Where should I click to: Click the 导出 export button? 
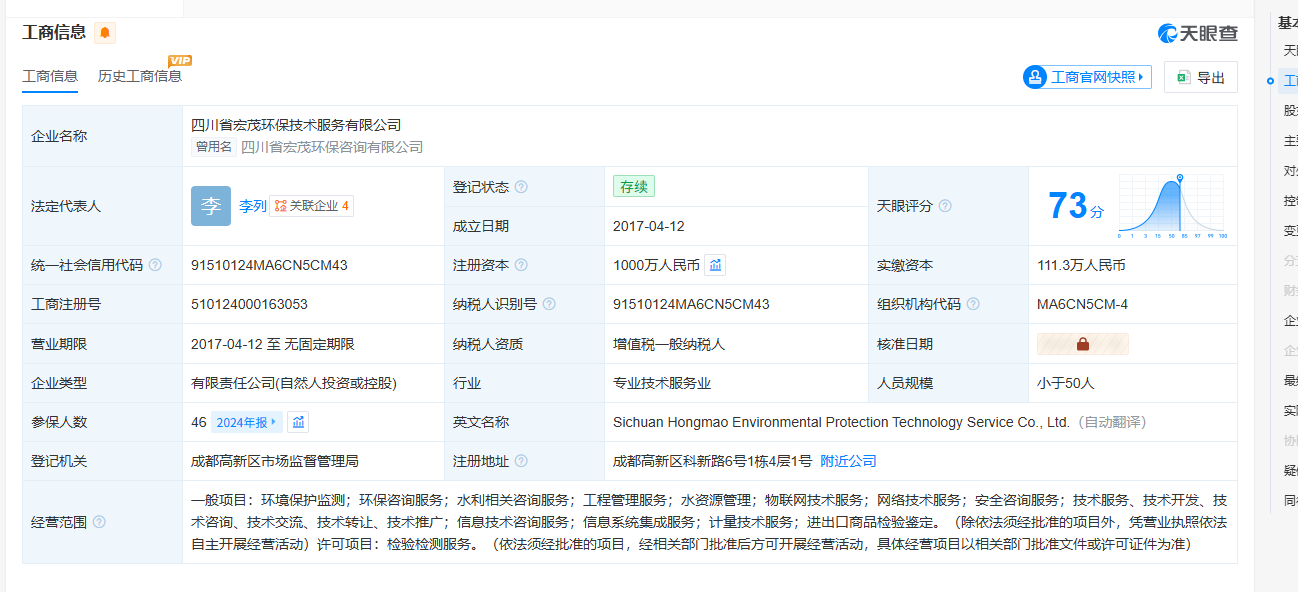coord(1201,77)
